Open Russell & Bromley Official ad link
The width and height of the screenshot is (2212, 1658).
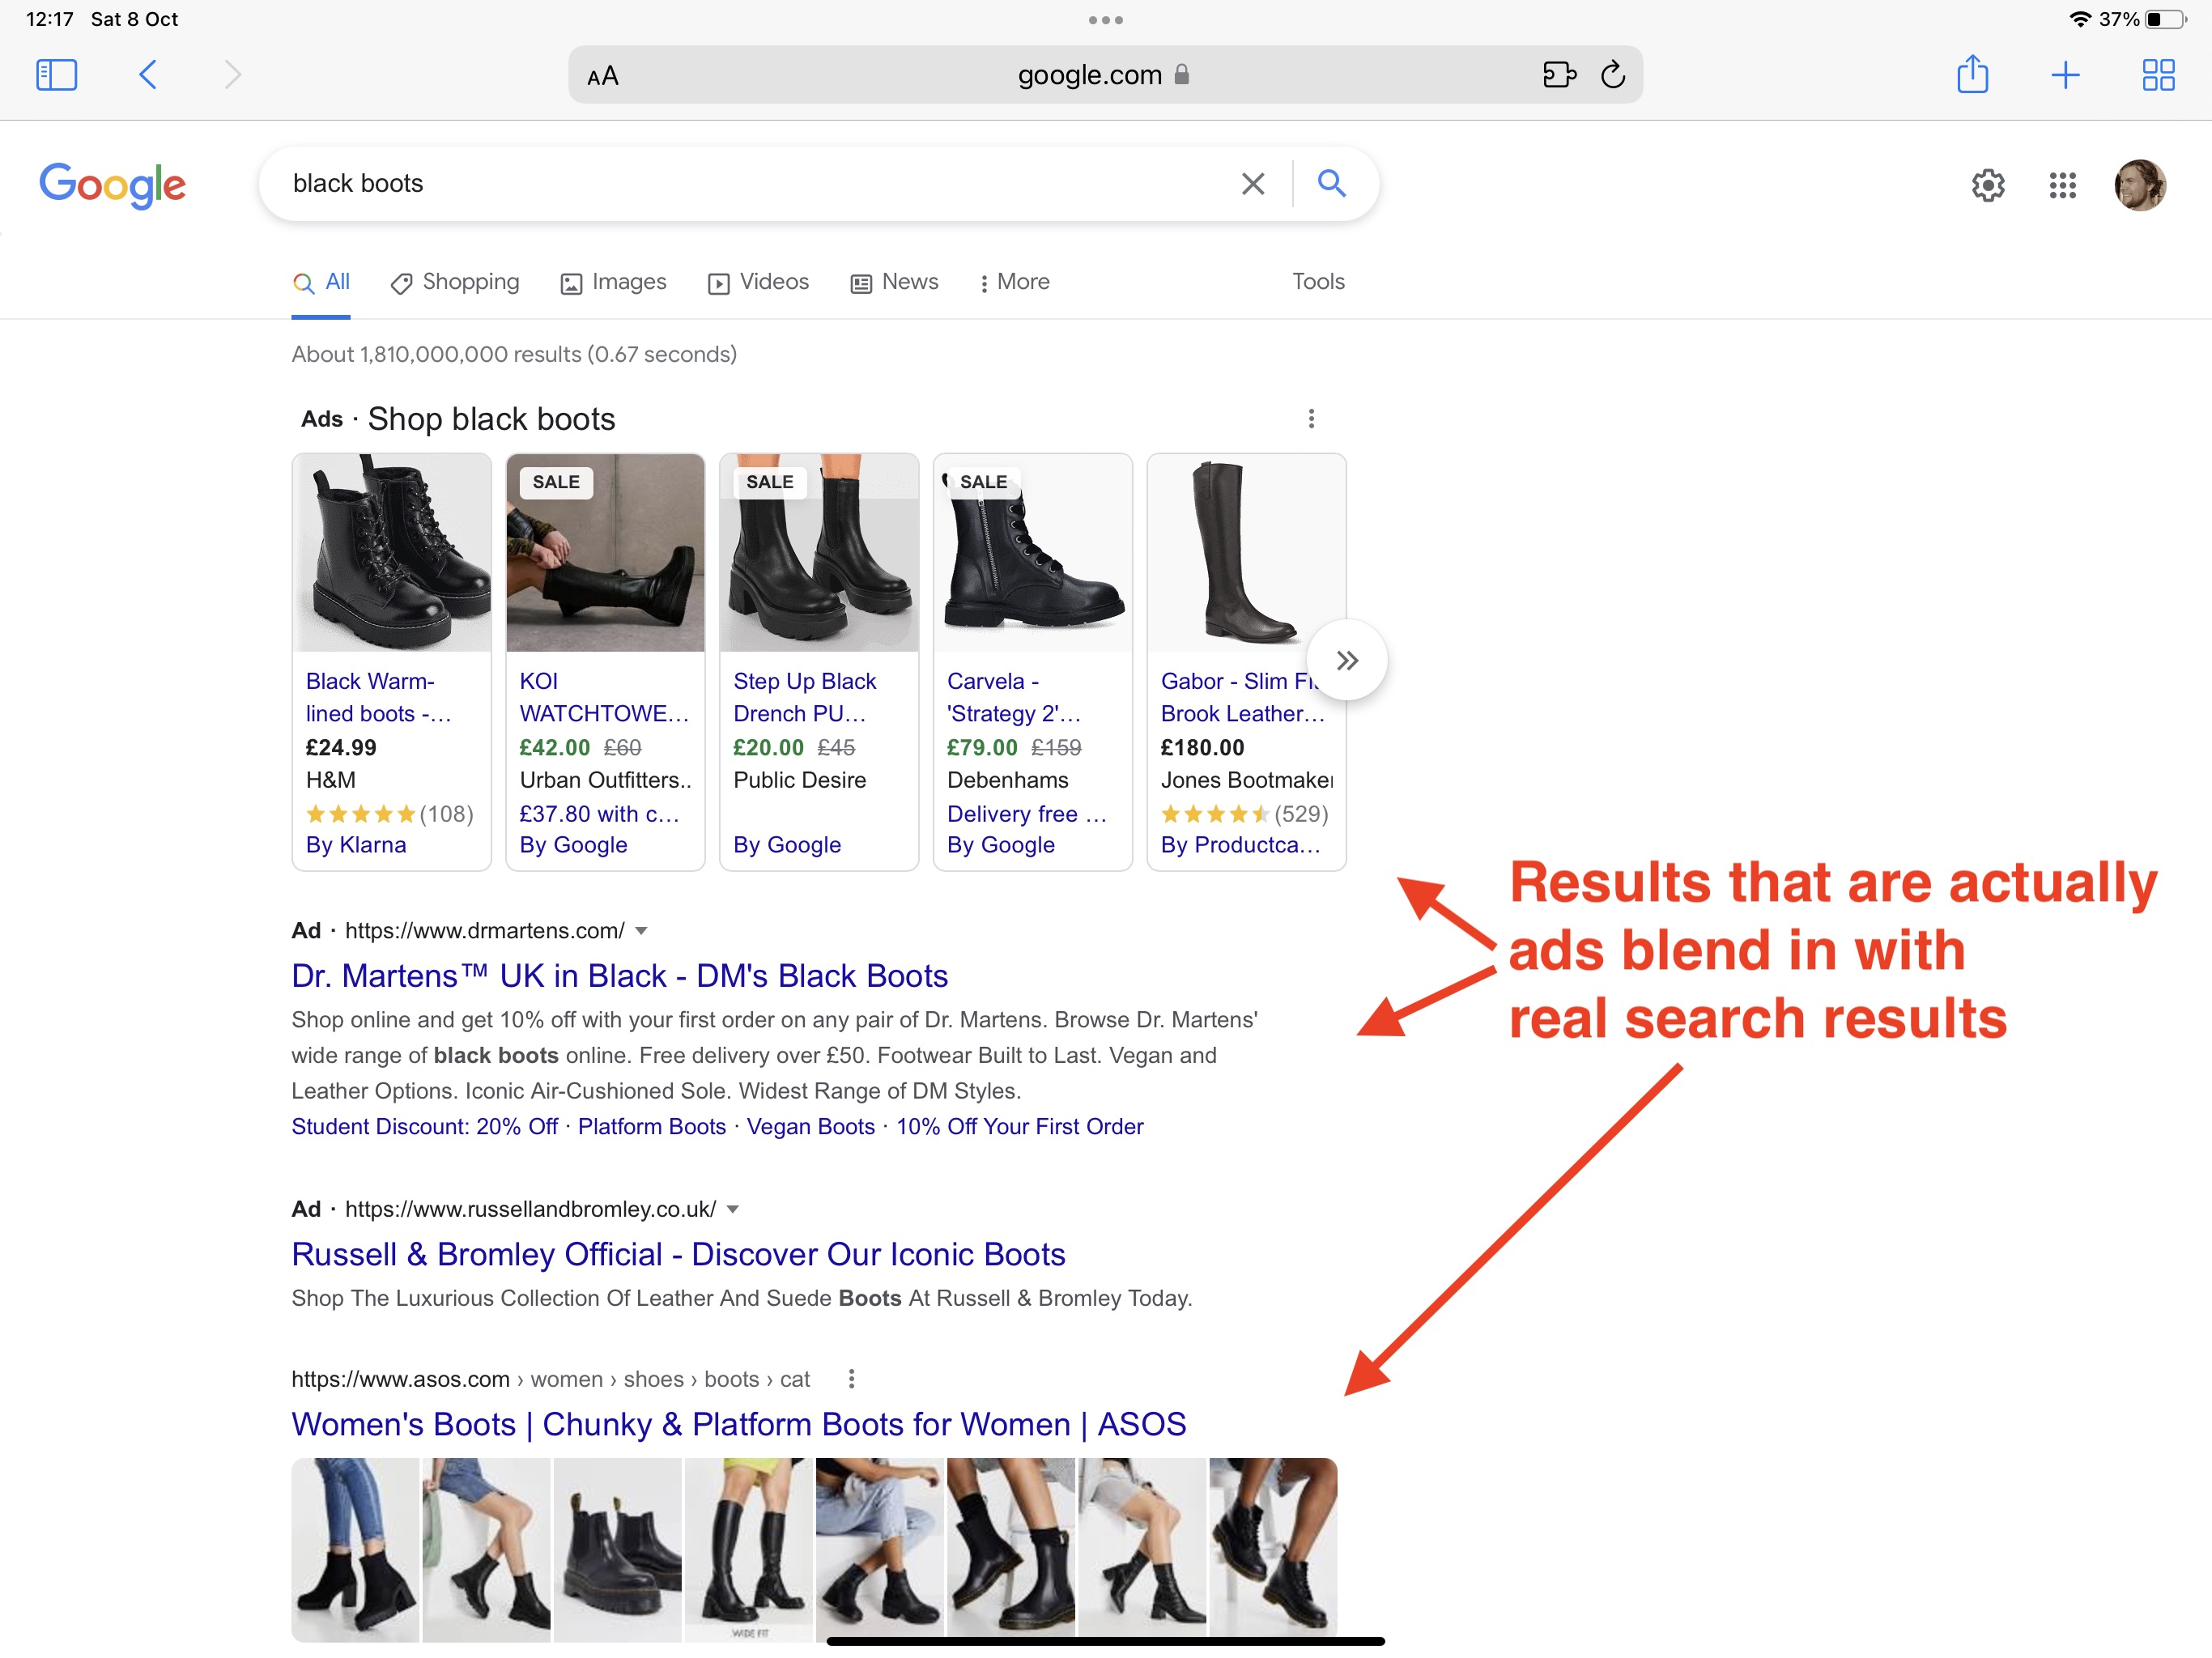[x=678, y=1255]
